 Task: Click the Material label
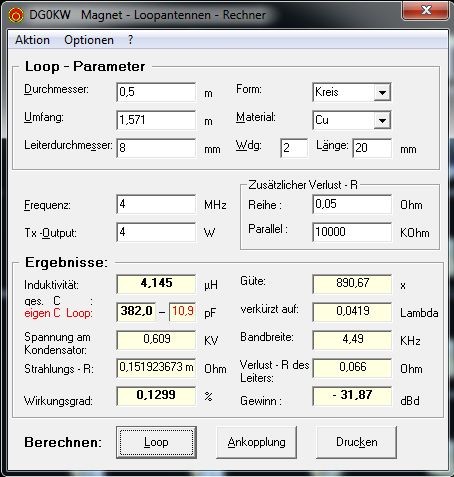256,117
